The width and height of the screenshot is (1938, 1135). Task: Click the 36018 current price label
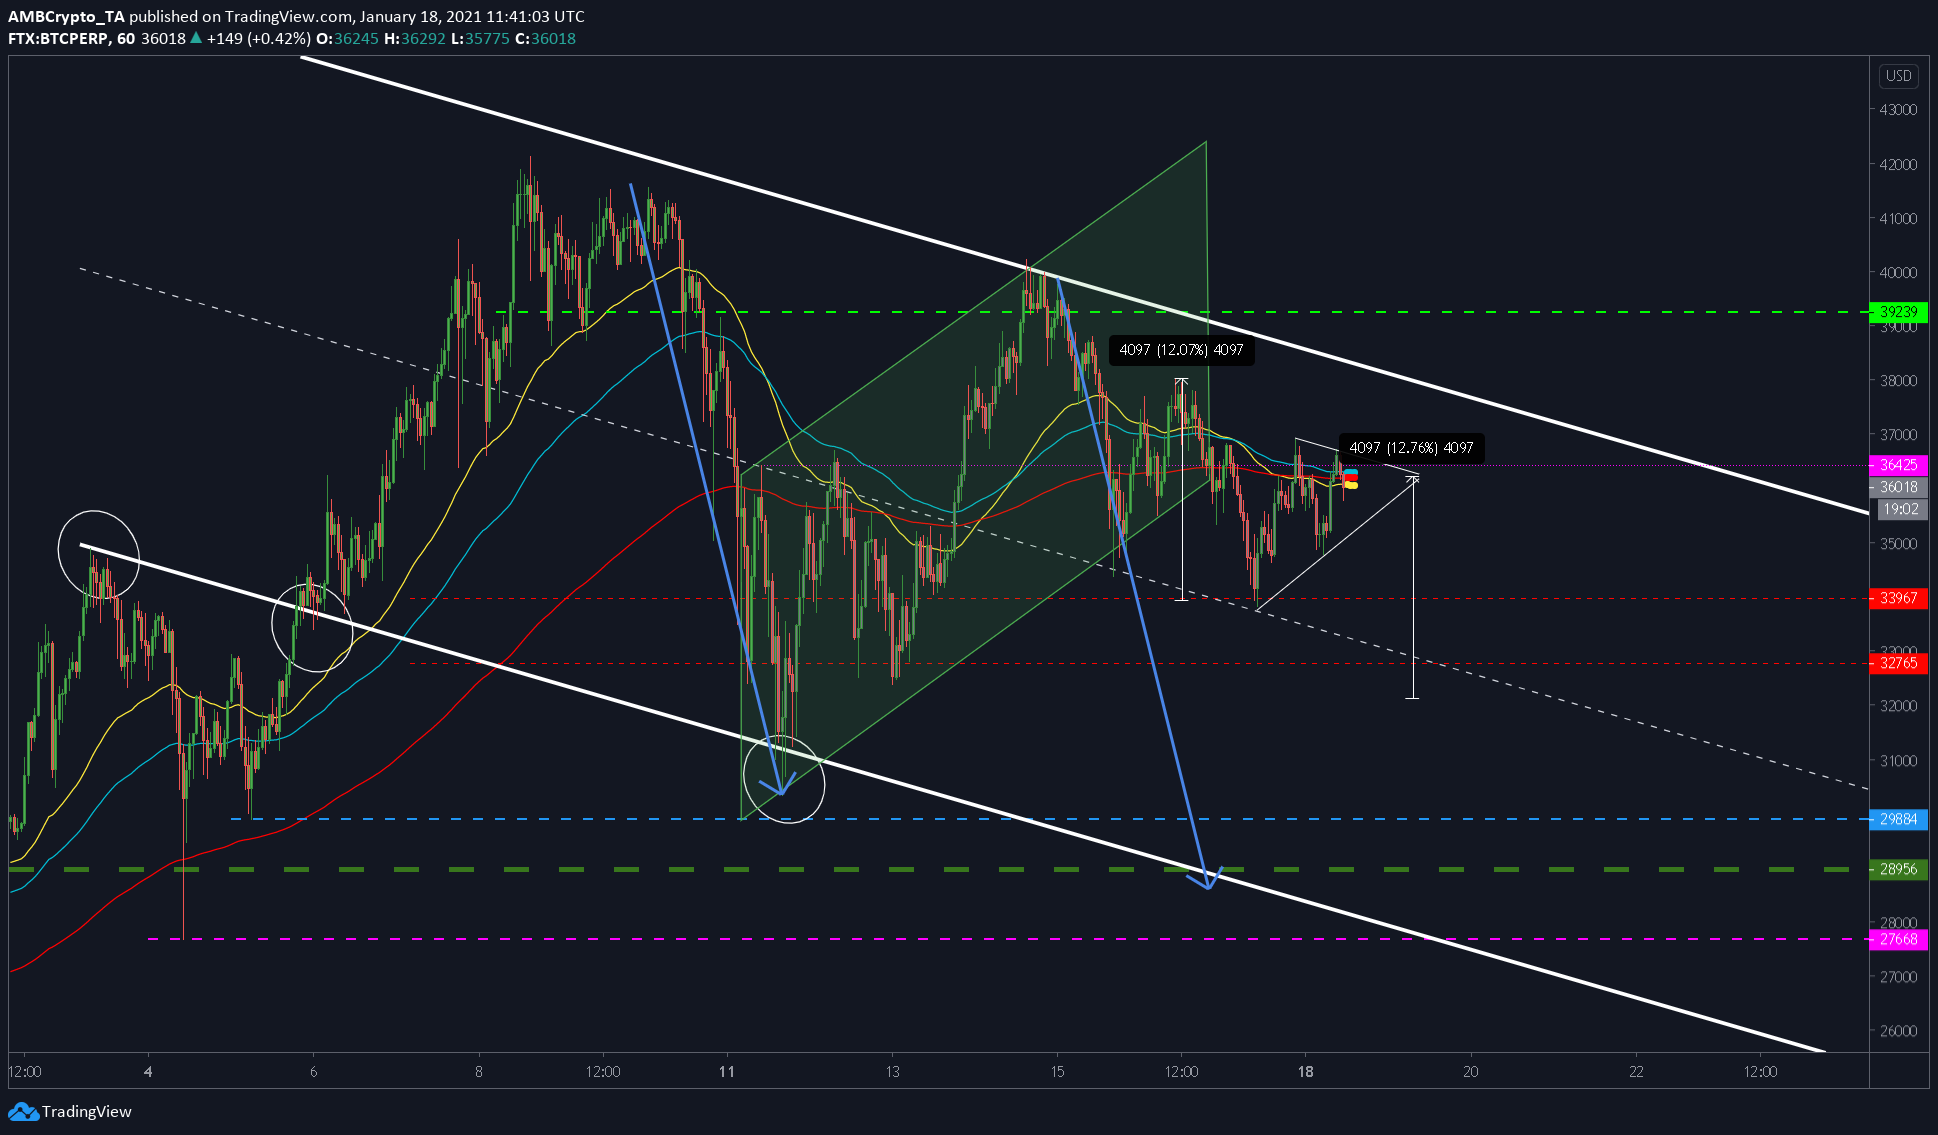click(x=1898, y=487)
